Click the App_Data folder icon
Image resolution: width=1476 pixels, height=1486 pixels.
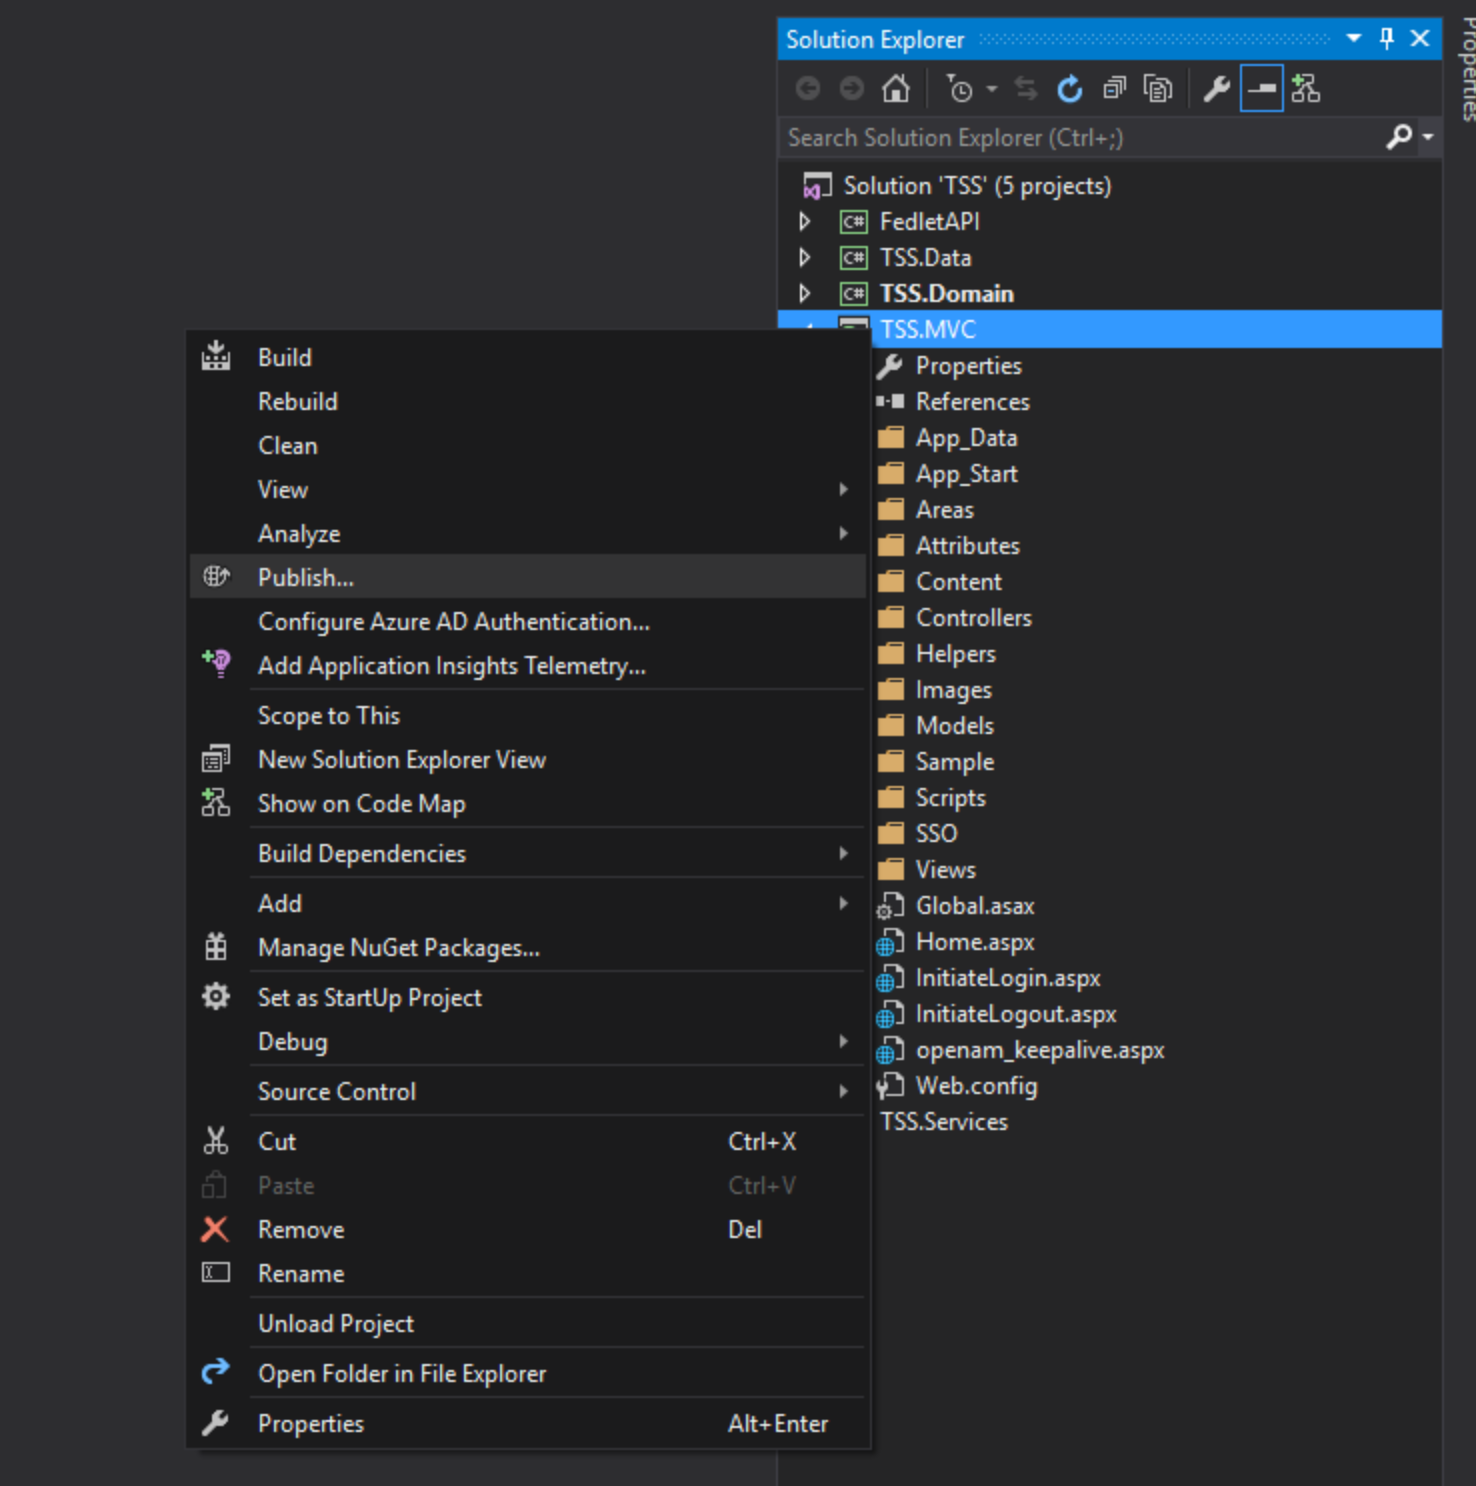(x=890, y=437)
